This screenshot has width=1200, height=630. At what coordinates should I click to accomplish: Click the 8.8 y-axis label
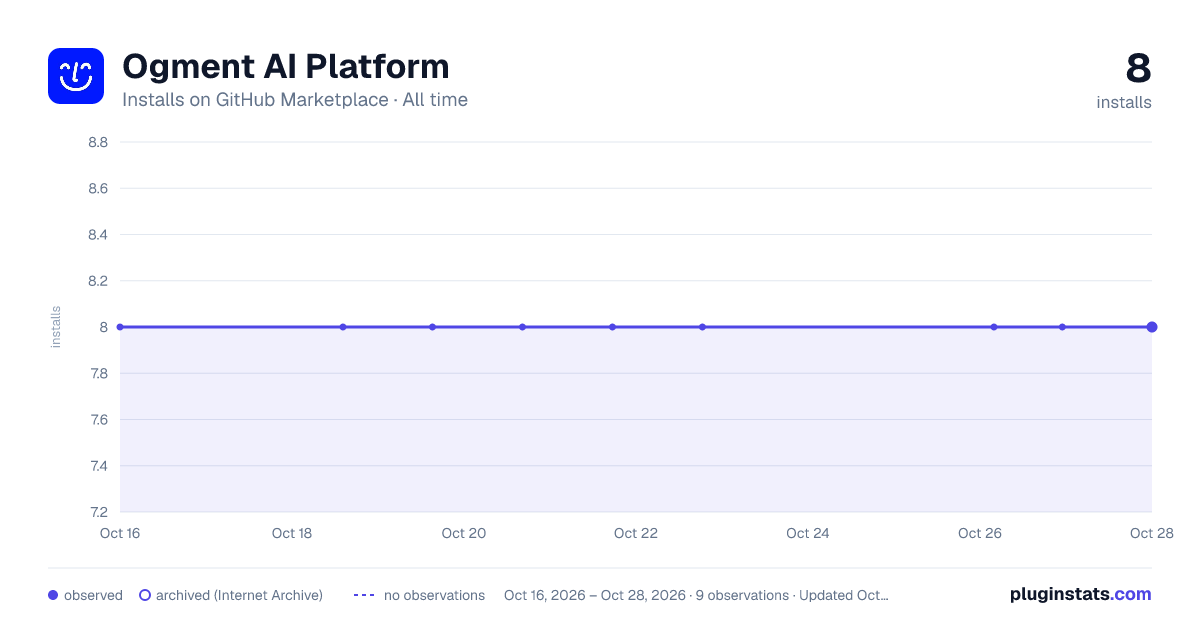pos(98,142)
